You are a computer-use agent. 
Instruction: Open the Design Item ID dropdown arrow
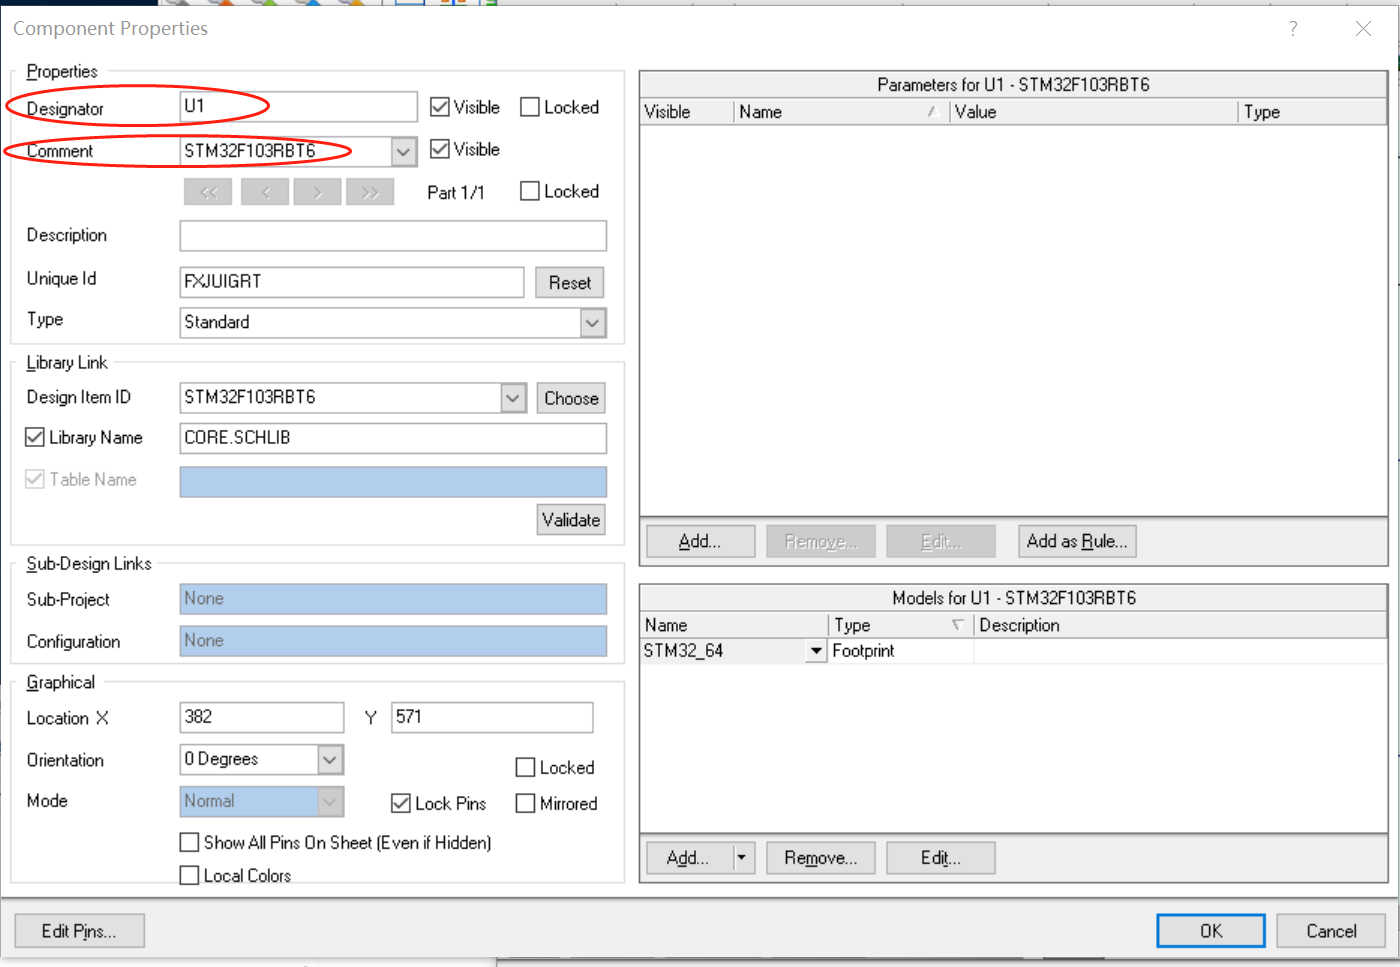513,398
